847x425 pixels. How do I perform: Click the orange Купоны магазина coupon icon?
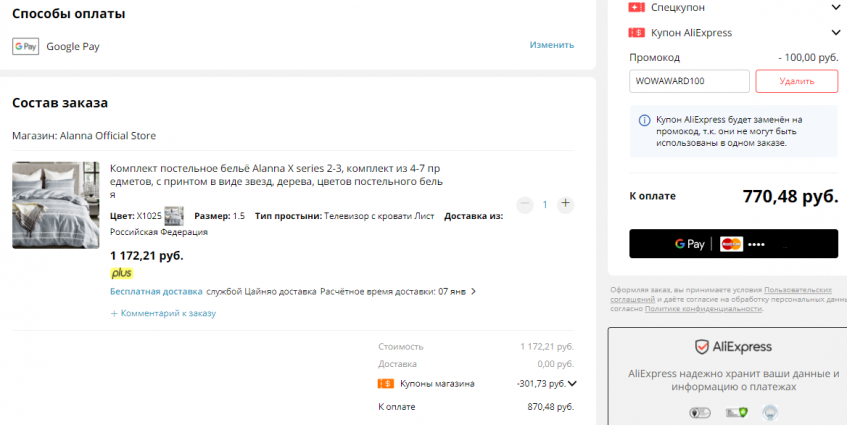click(385, 383)
